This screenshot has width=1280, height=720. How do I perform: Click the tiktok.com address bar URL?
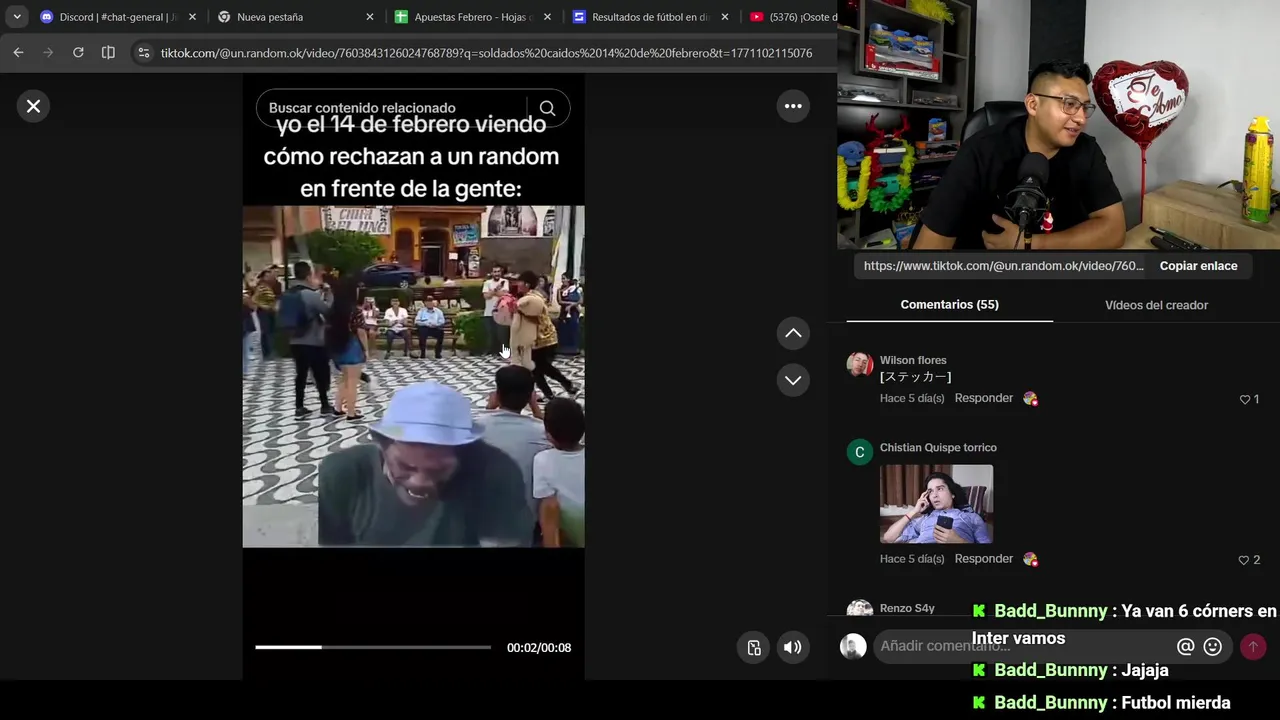[486, 53]
